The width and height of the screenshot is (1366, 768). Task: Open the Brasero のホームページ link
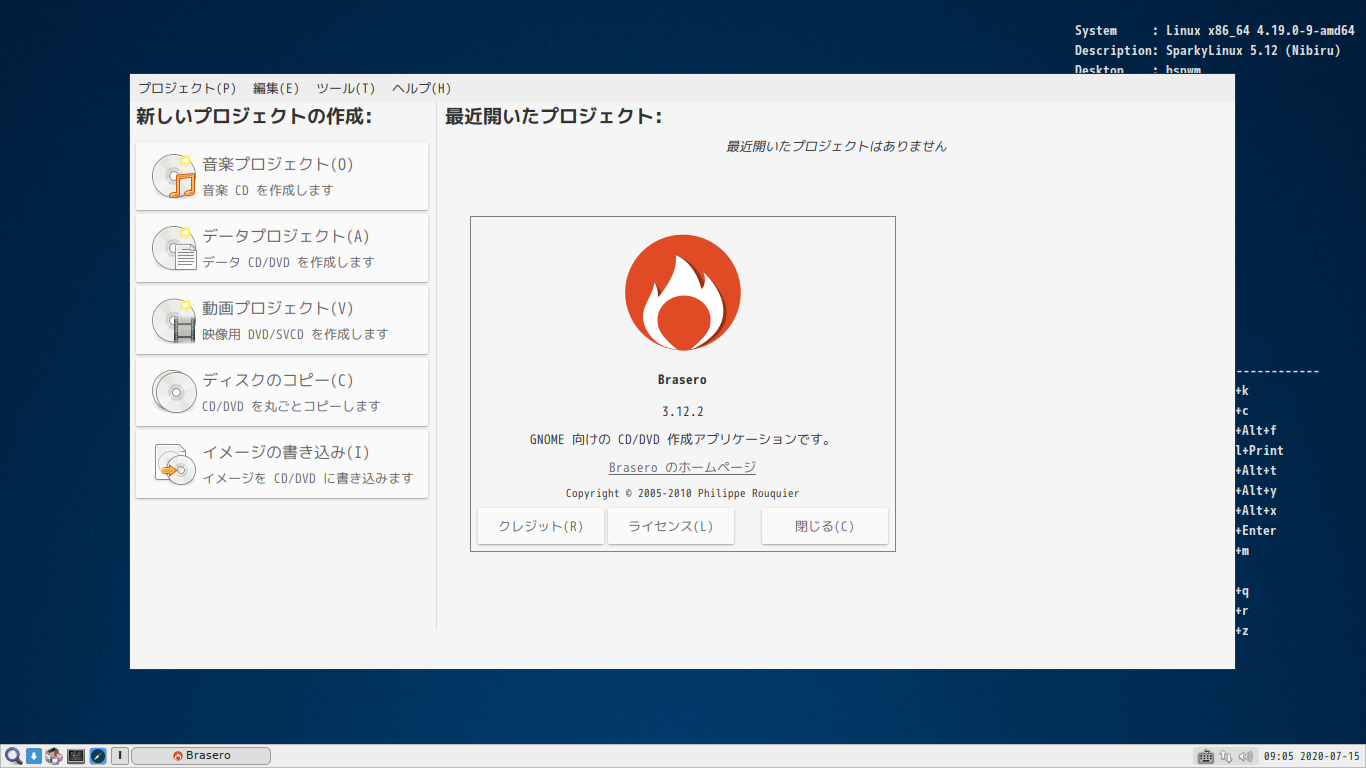[x=683, y=467]
